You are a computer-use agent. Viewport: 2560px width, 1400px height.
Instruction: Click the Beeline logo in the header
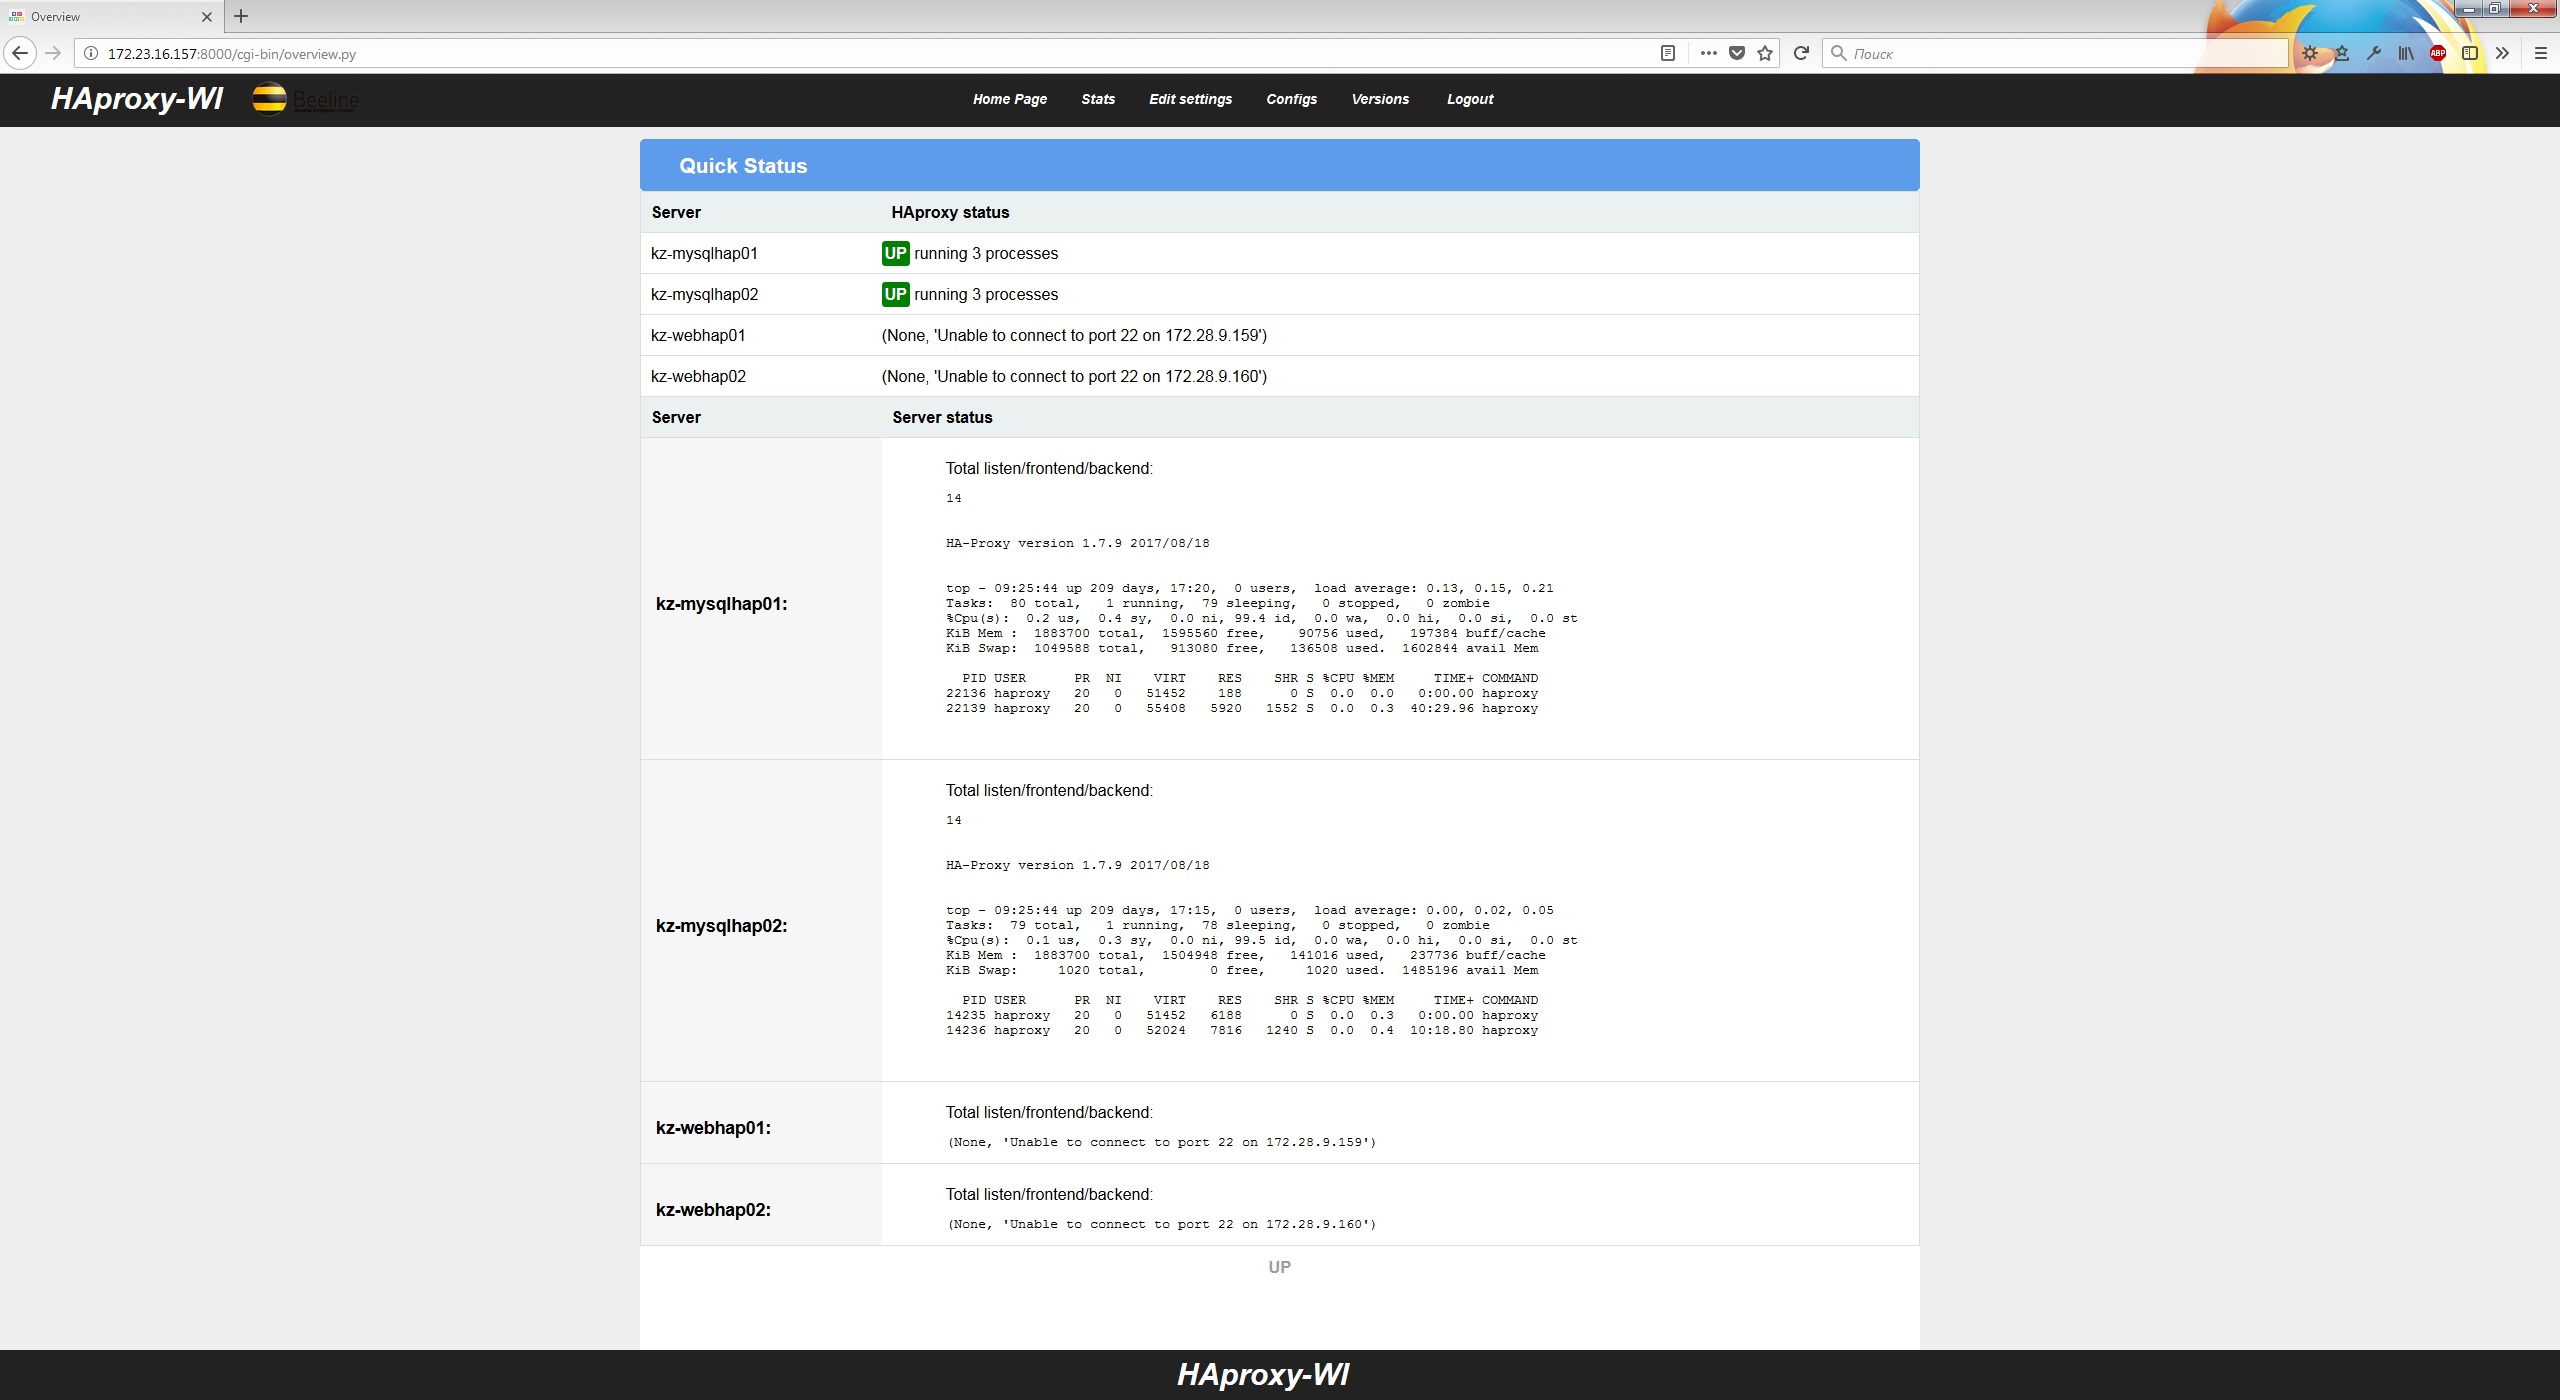pyautogui.click(x=305, y=99)
